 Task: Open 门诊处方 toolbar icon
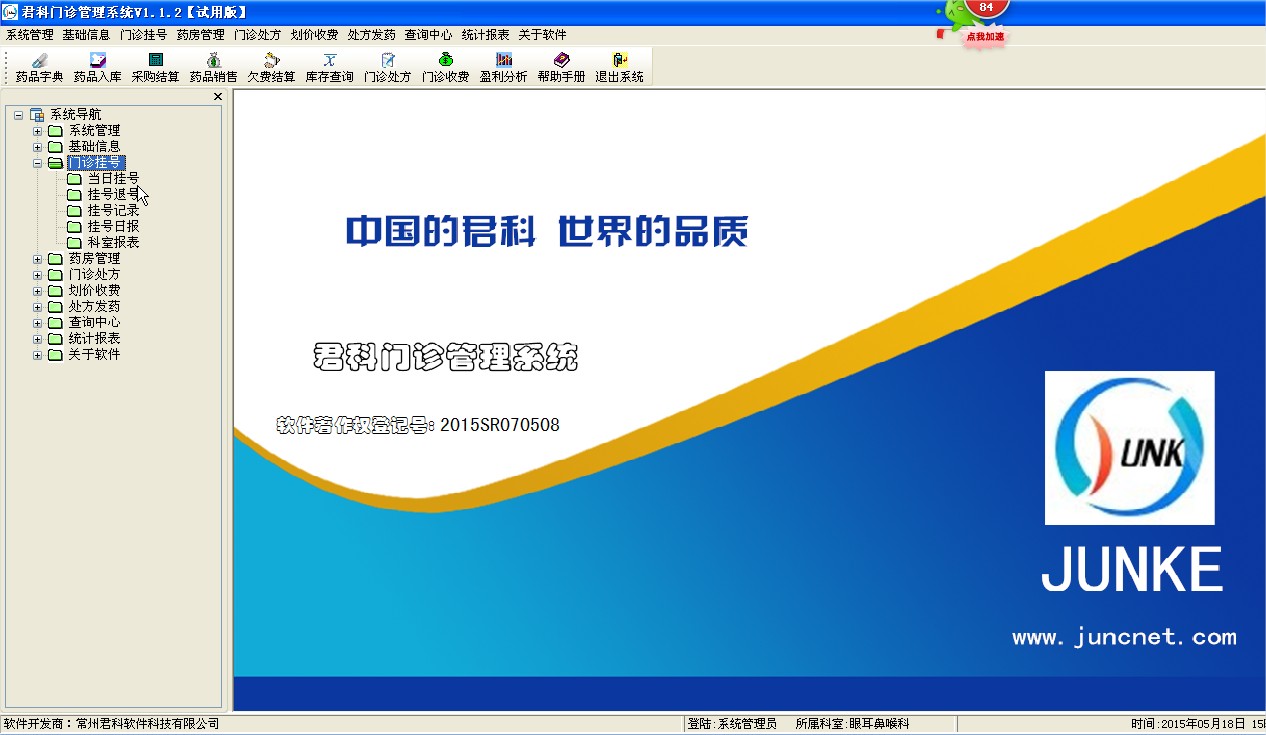point(387,67)
